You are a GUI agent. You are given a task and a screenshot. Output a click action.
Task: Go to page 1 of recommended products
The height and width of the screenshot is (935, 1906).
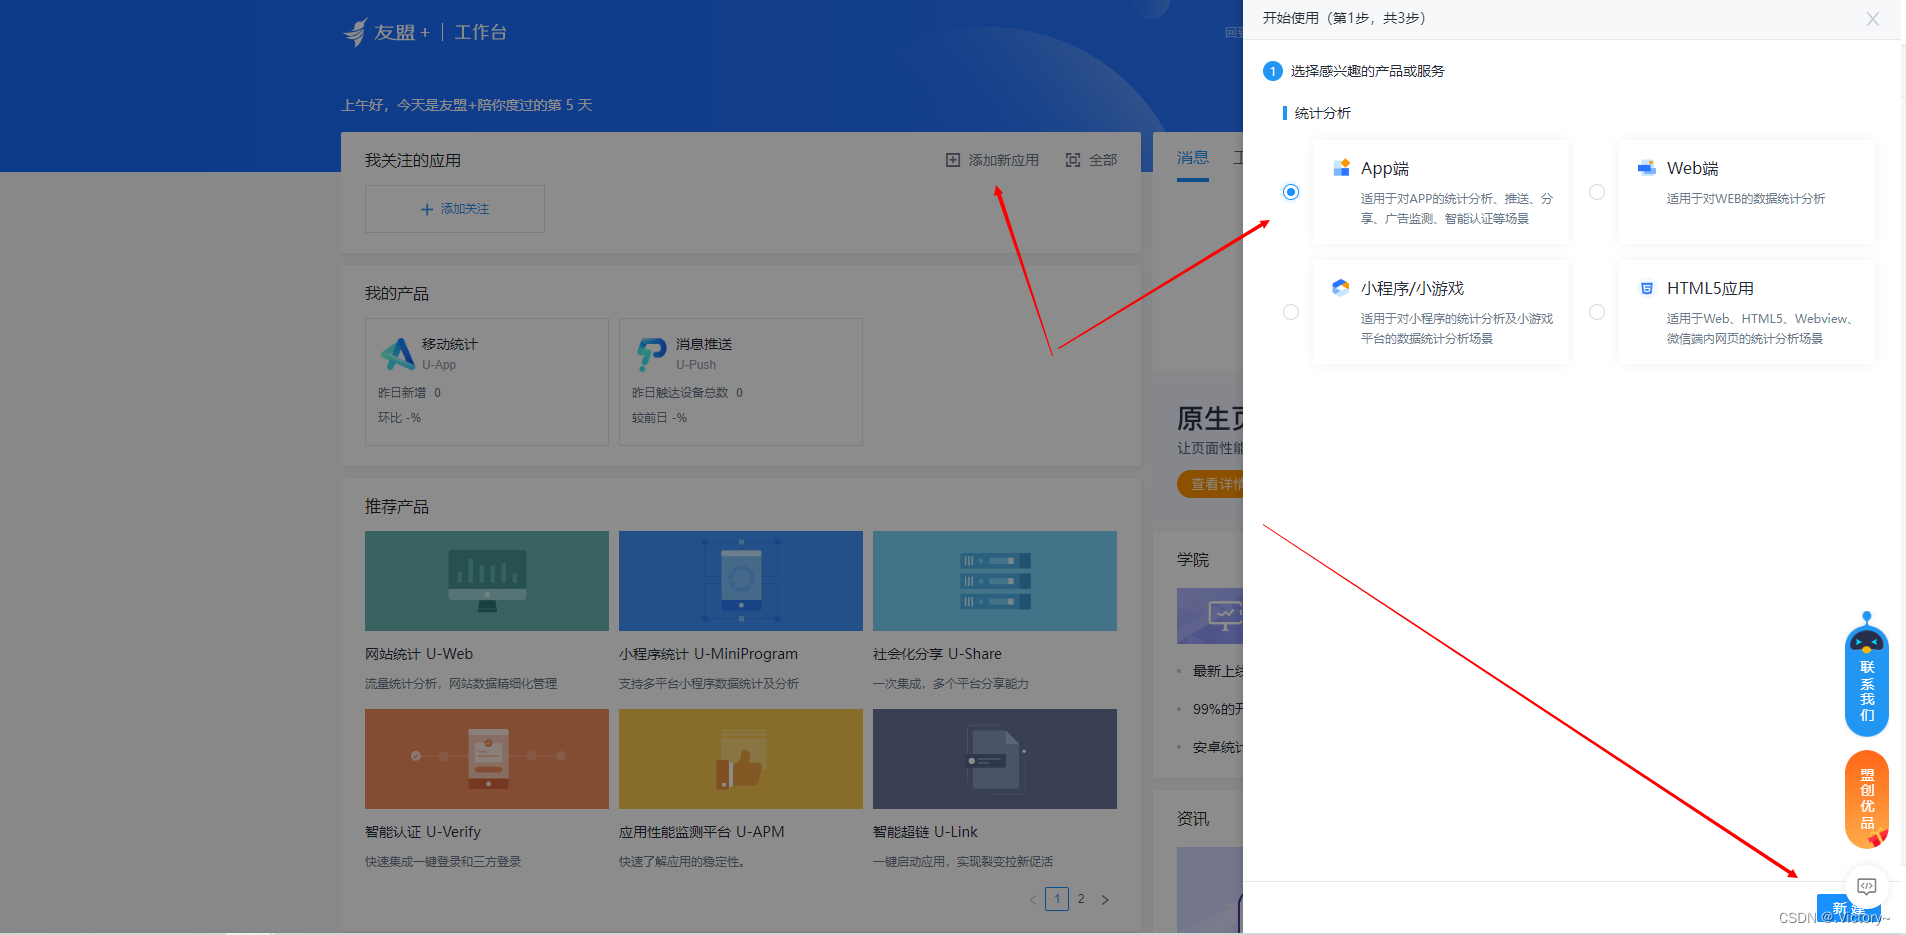coord(1057,899)
